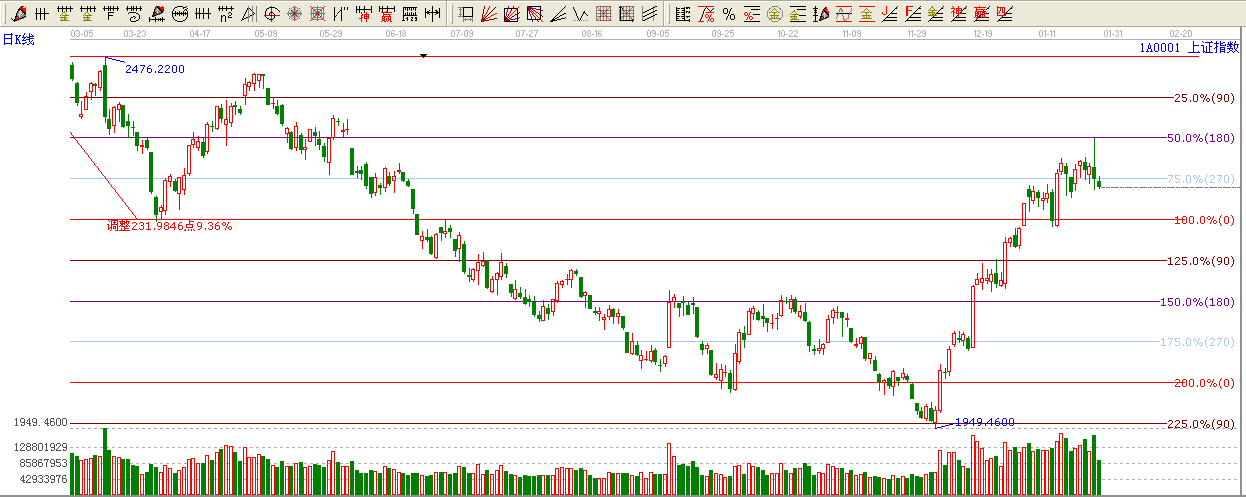
Task: Click the 50.0%(180) level label
Action: click(1200, 138)
